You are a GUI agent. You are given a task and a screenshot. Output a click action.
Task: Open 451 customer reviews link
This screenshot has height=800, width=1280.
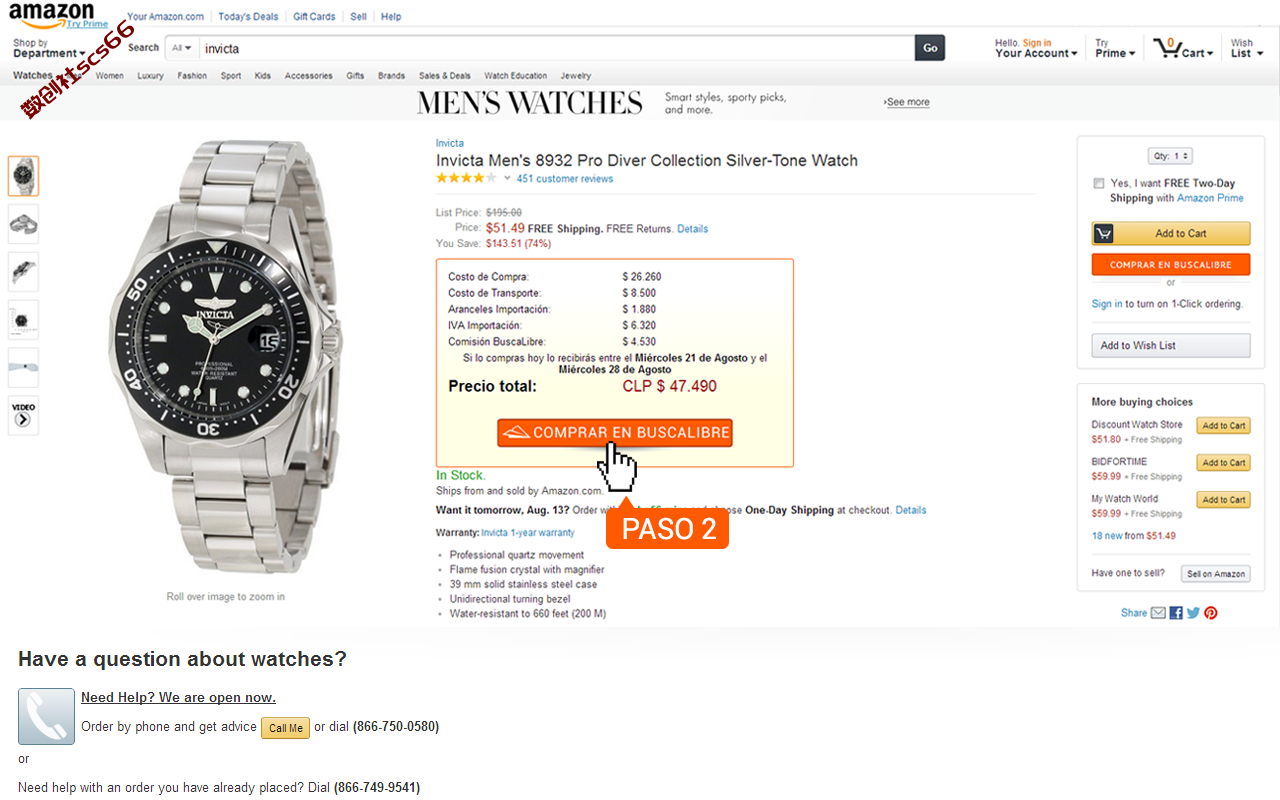(565, 179)
